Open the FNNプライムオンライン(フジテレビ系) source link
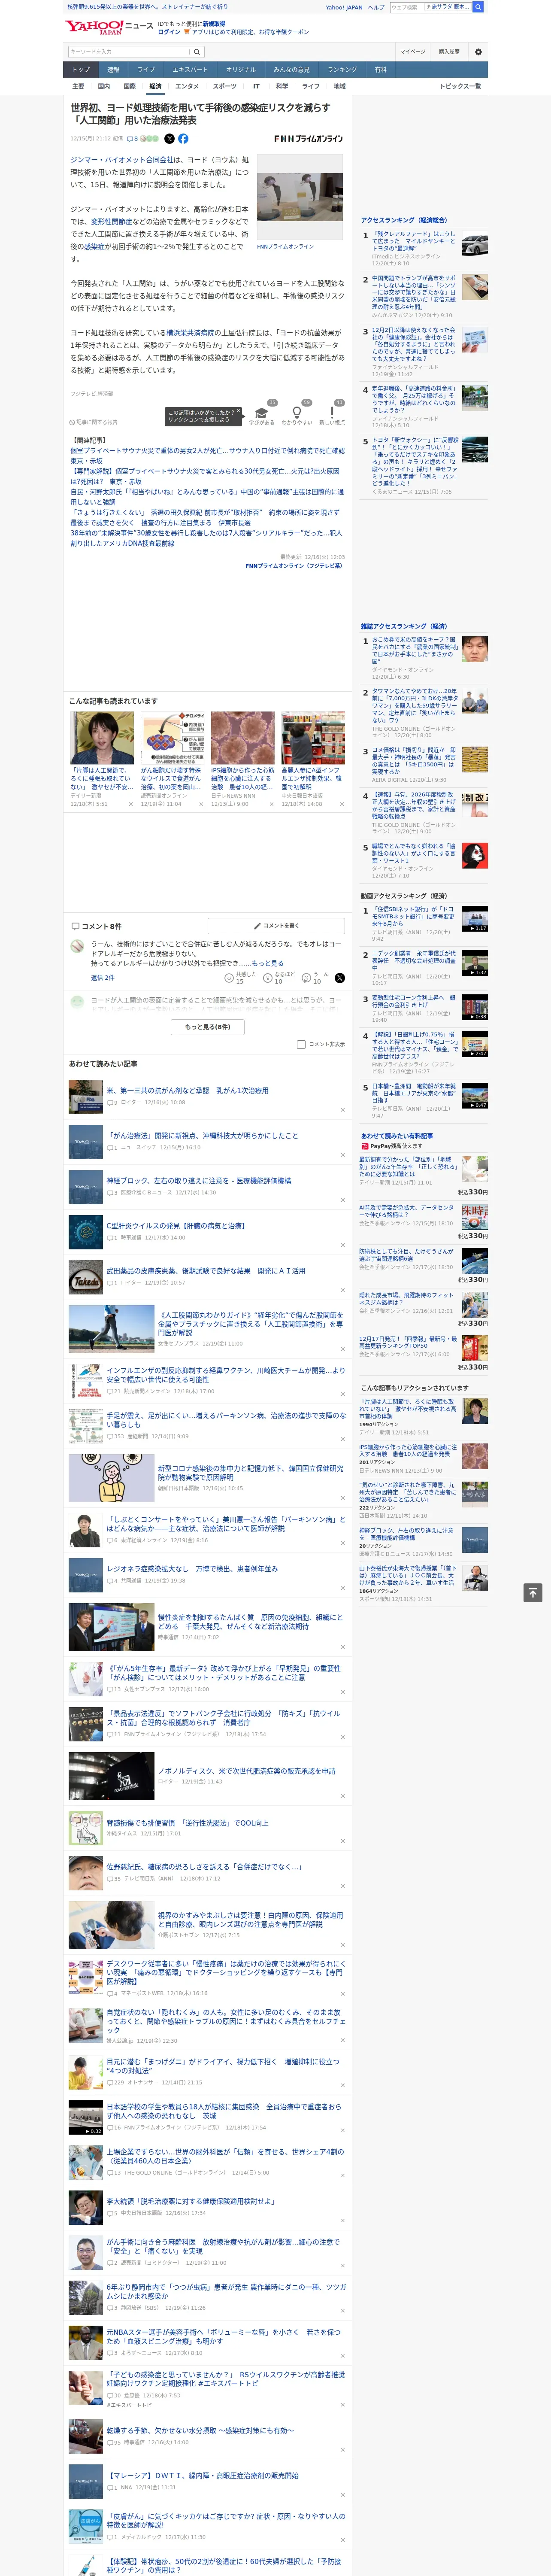This screenshot has width=551, height=2576. [294, 565]
